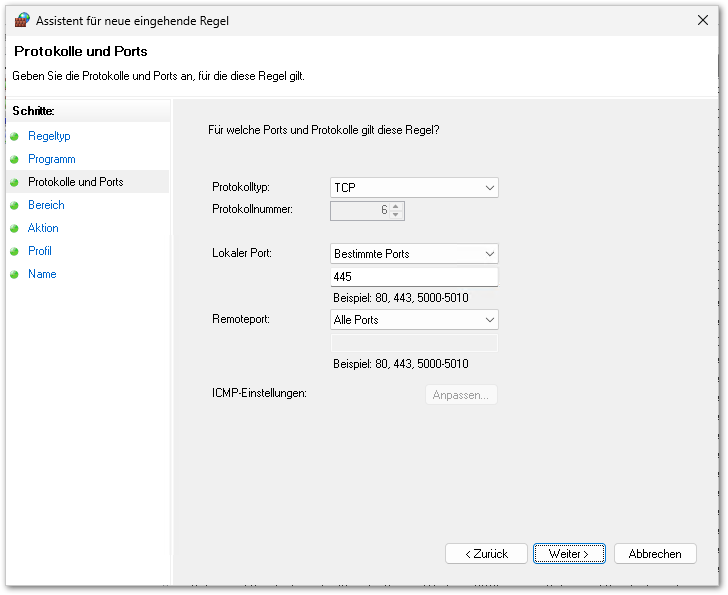Select the Protokolle und Ports step
728x595 pixels.
(76, 182)
